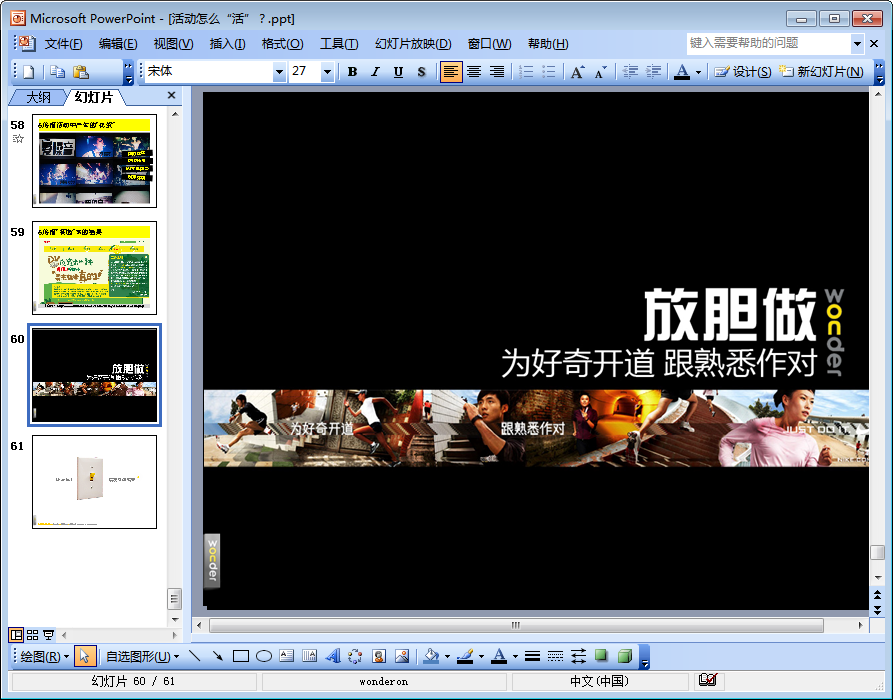Click the help question input box
The image size is (893, 700).
click(x=769, y=43)
